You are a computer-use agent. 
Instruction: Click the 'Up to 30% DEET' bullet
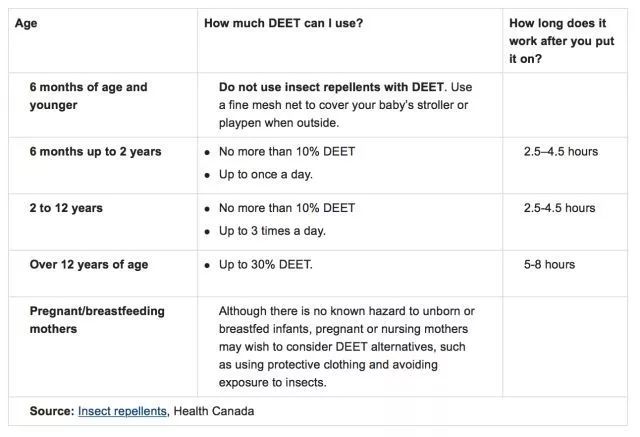(266, 265)
